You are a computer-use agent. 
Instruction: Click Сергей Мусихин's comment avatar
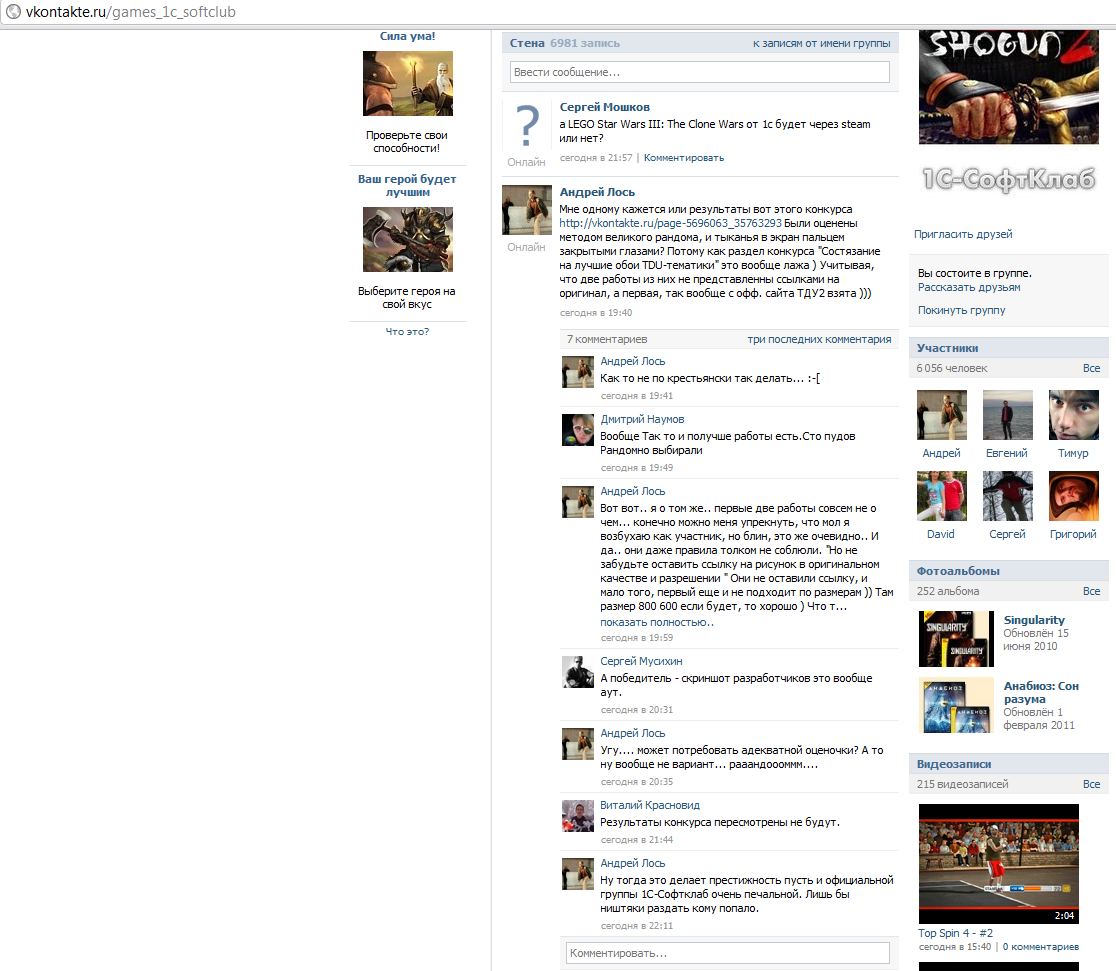pyautogui.click(x=578, y=672)
